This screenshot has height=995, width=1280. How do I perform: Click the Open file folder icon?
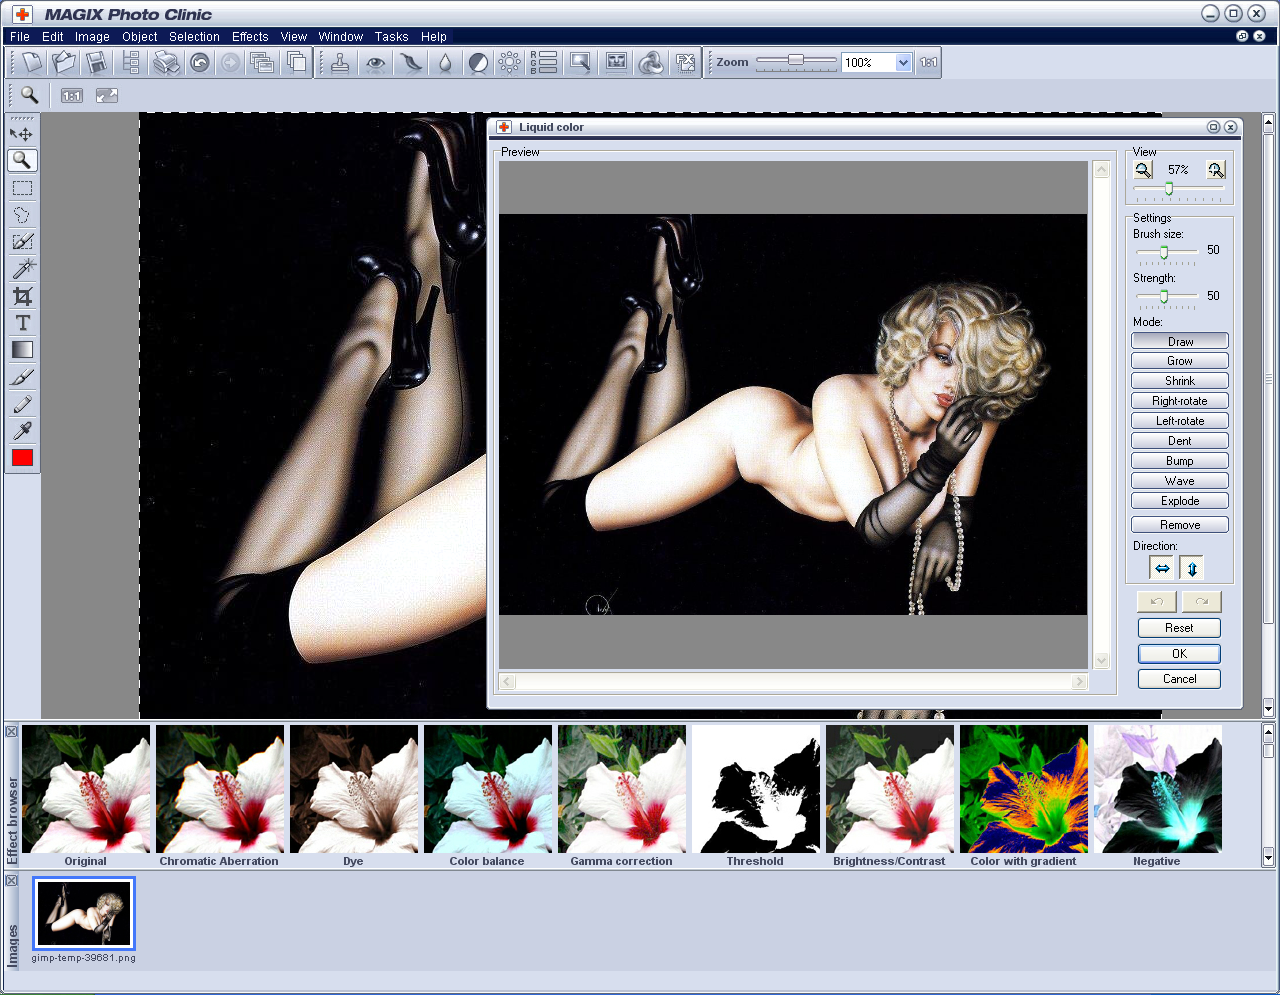pyautogui.click(x=64, y=62)
